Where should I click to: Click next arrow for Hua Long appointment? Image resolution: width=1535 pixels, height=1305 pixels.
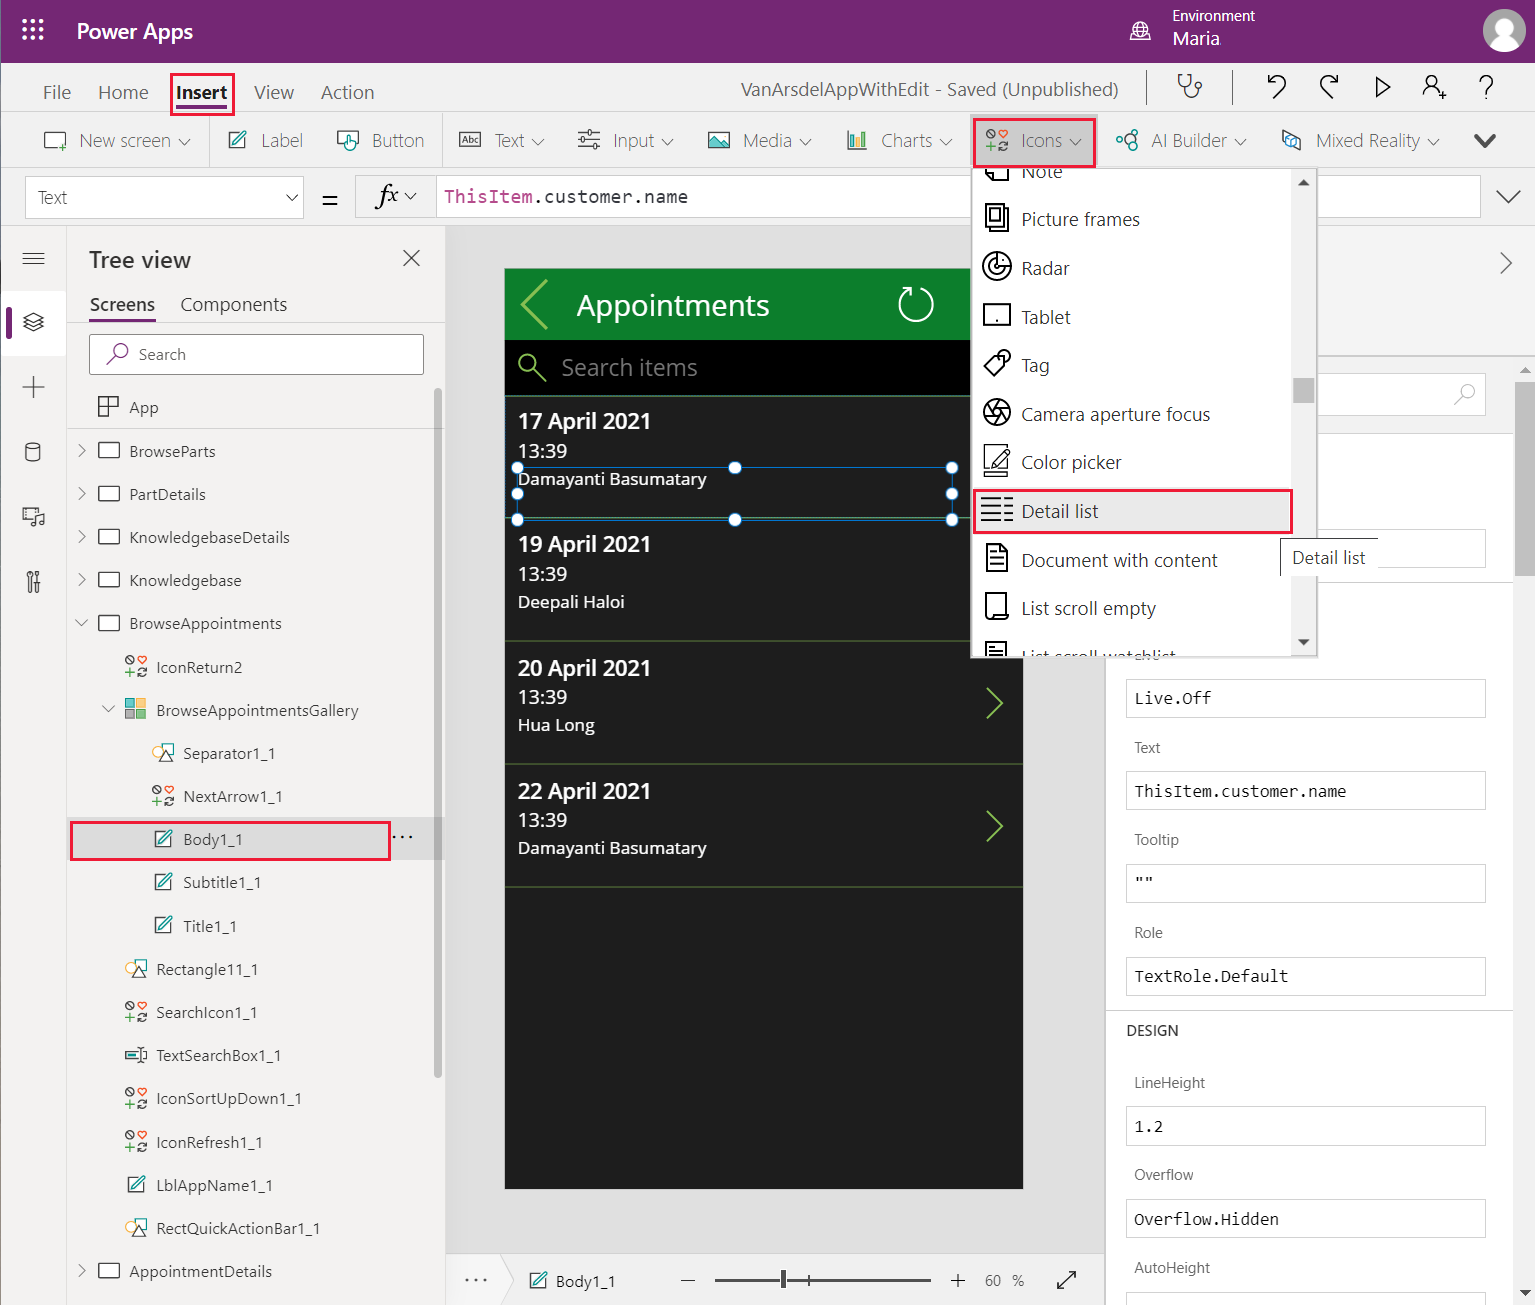994,703
